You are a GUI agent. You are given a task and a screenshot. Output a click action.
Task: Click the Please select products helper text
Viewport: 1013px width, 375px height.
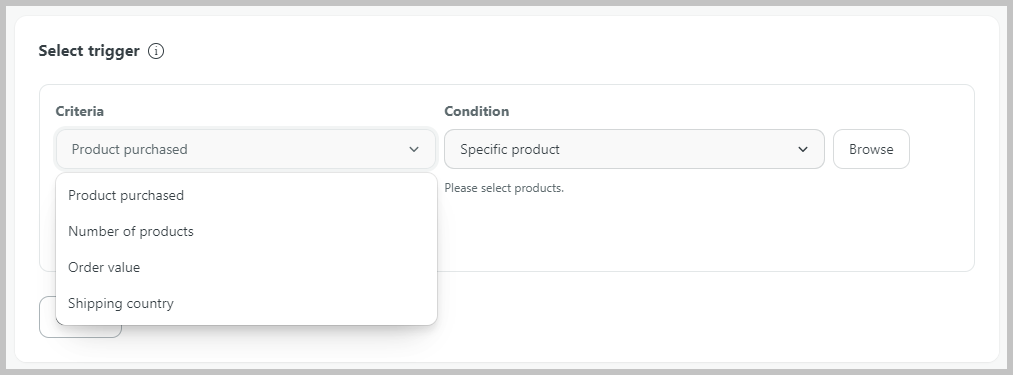coord(504,188)
